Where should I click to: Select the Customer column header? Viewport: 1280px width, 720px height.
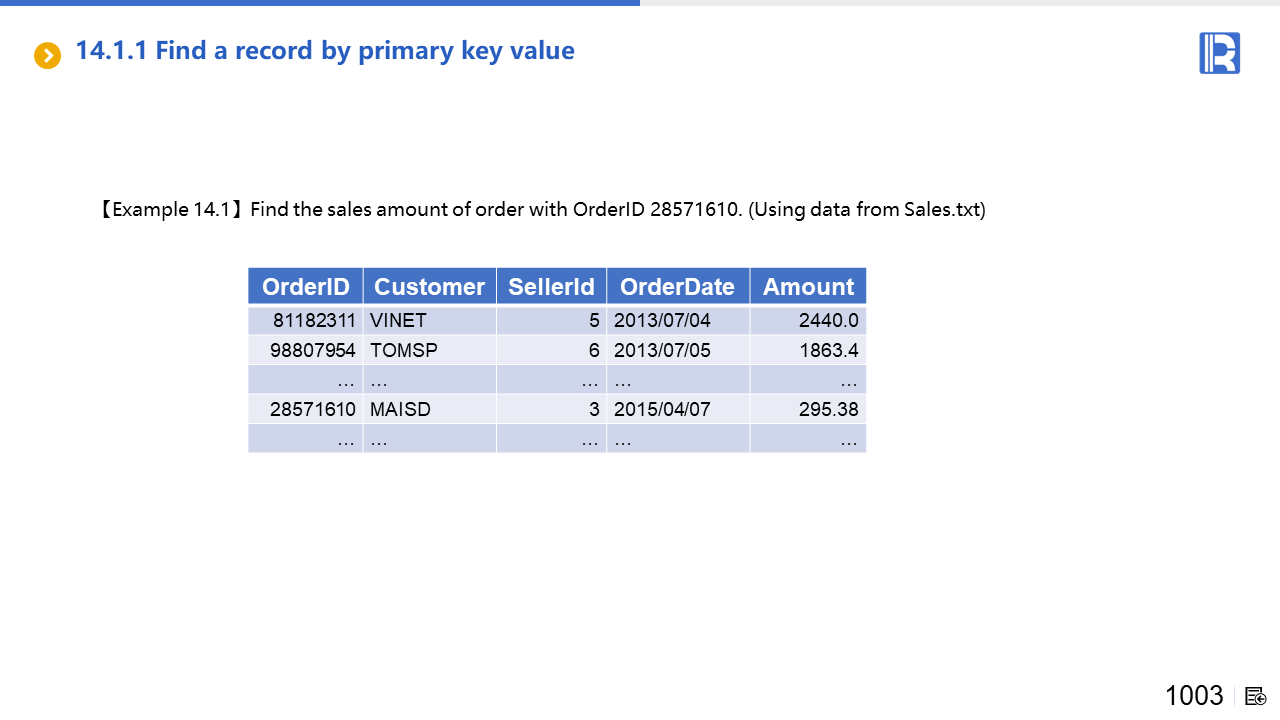coord(429,287)
